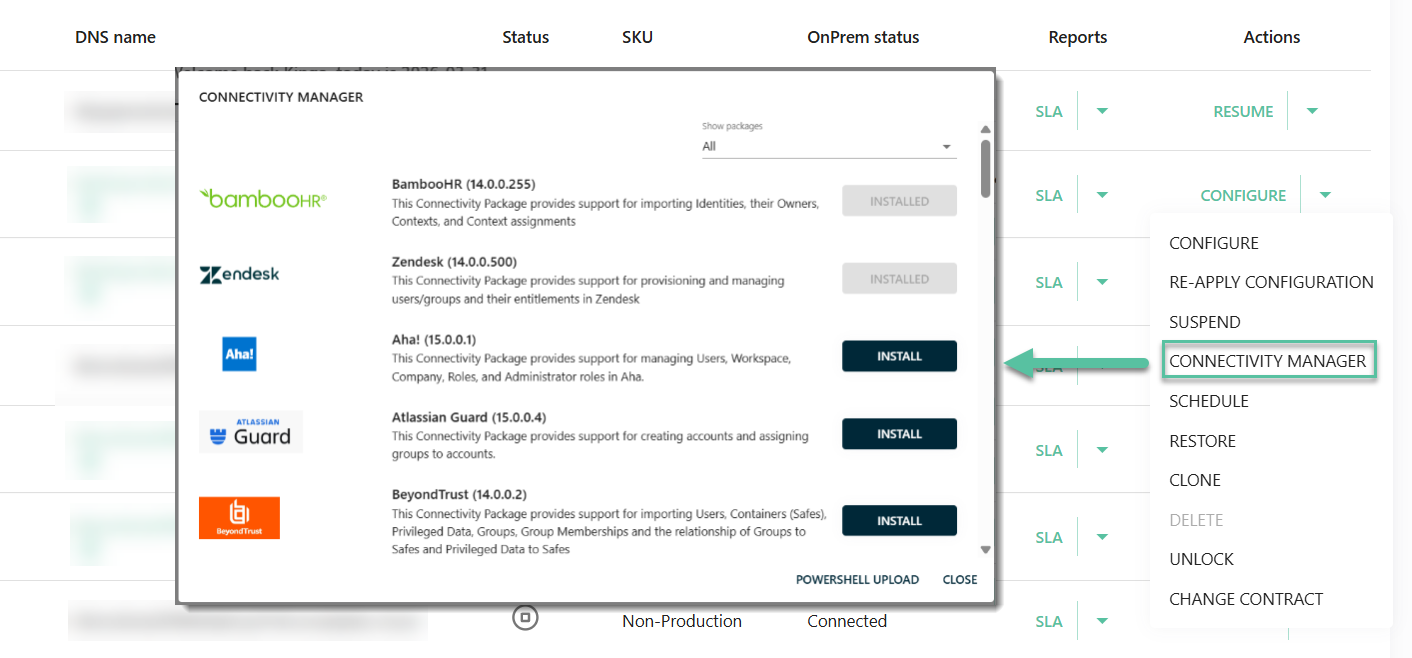Open SLA reports dropdown arrow in RESUME row

(1102, 111)
